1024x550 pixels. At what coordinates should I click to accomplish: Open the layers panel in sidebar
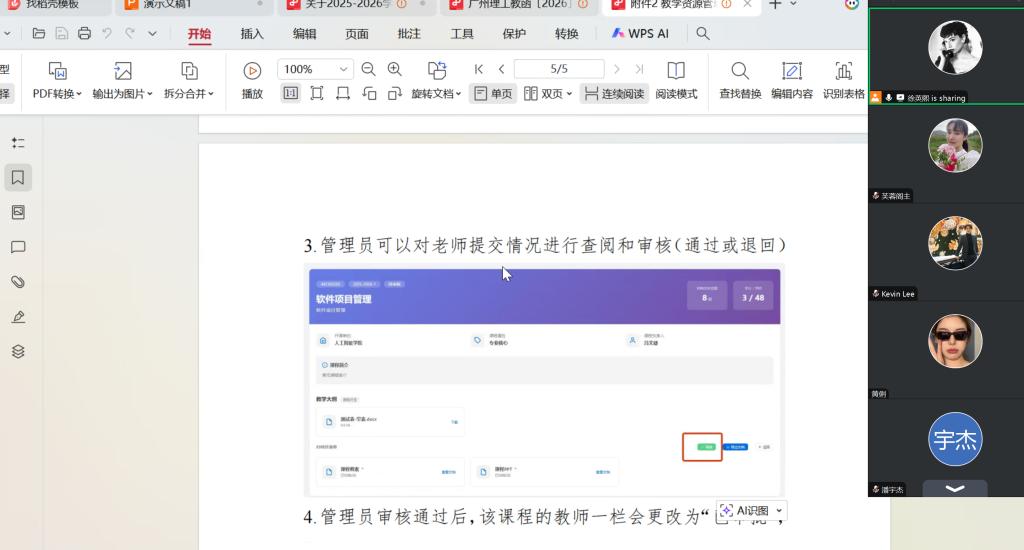[x=18, y=352]
